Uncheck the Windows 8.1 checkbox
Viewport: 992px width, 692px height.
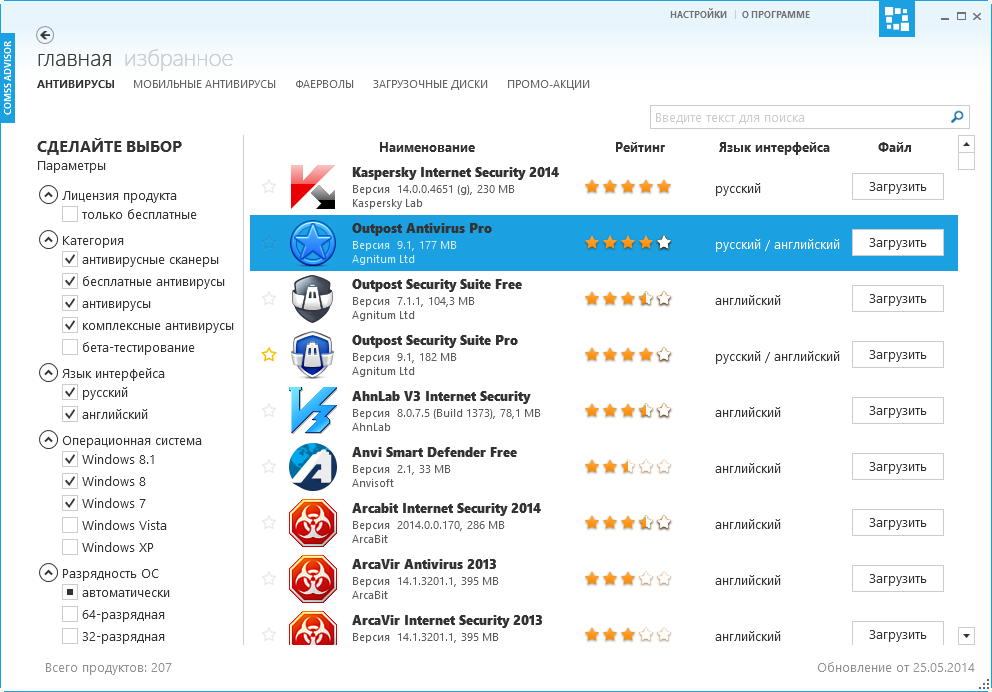[x=70, y=459]
